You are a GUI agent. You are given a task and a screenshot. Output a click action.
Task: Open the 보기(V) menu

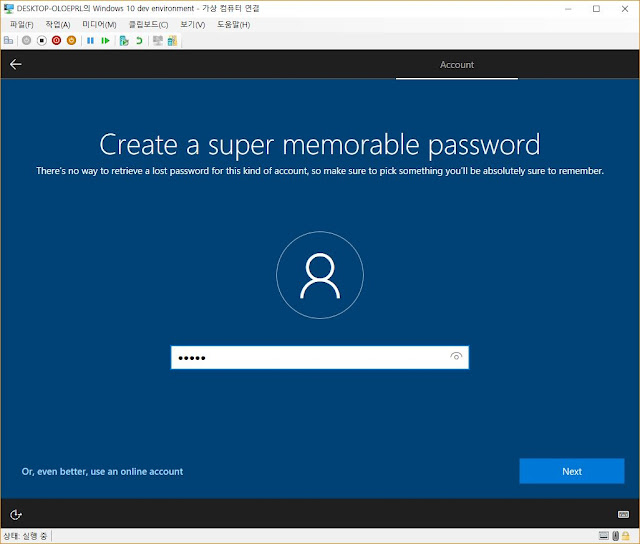click(x=193, y=24)
